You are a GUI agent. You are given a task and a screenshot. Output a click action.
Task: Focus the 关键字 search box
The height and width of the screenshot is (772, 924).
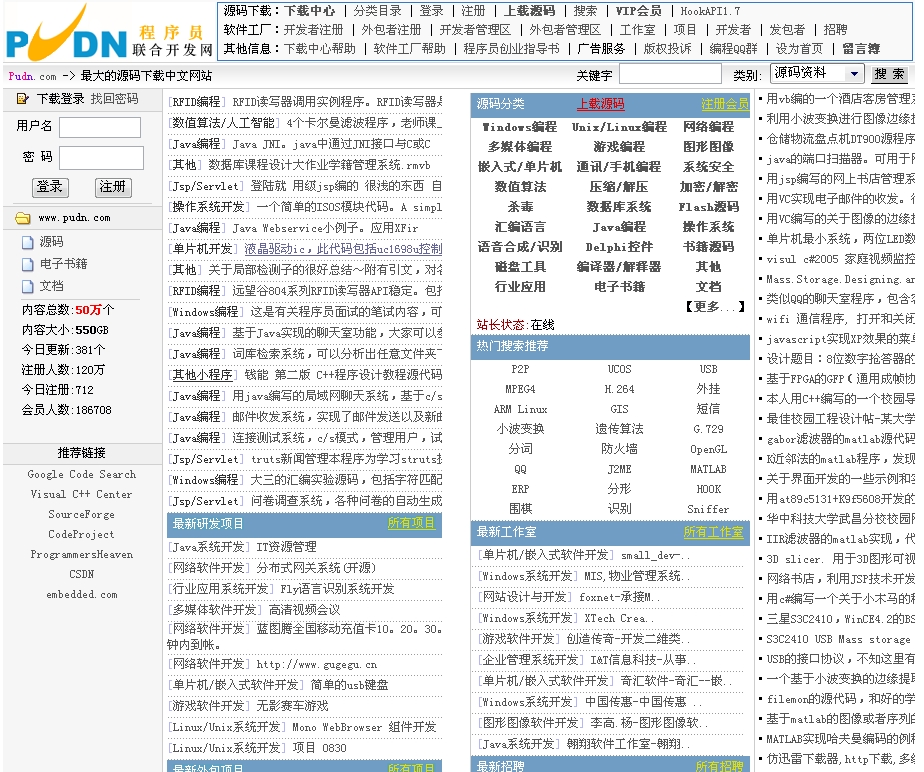[671, 74]
